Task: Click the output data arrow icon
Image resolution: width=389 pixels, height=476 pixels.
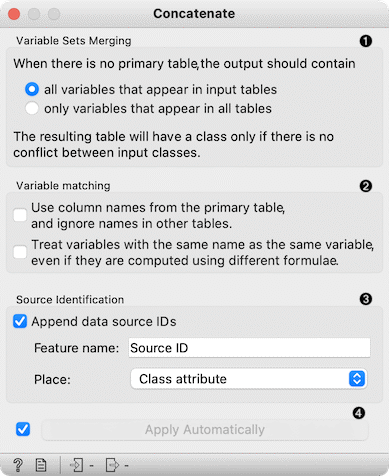Action: tap(112, 465)
